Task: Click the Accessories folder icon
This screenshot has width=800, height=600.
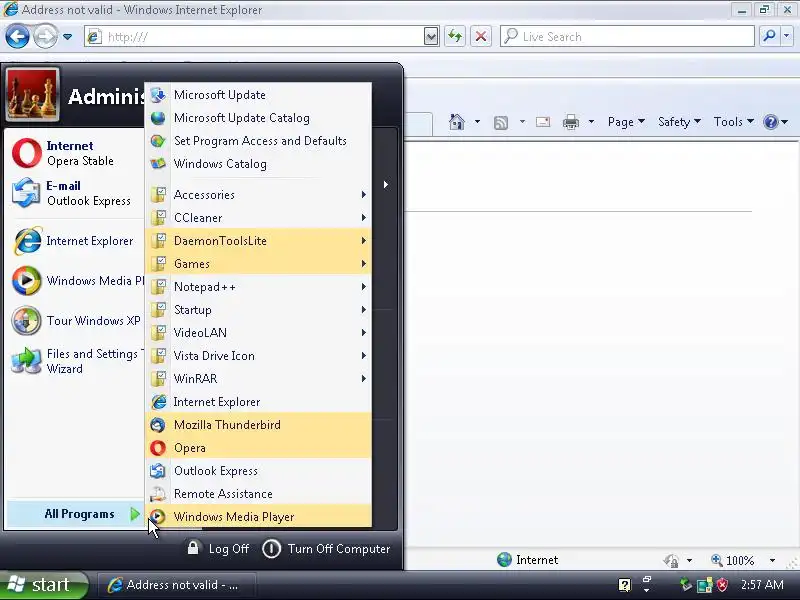Action: coord(159,194)
